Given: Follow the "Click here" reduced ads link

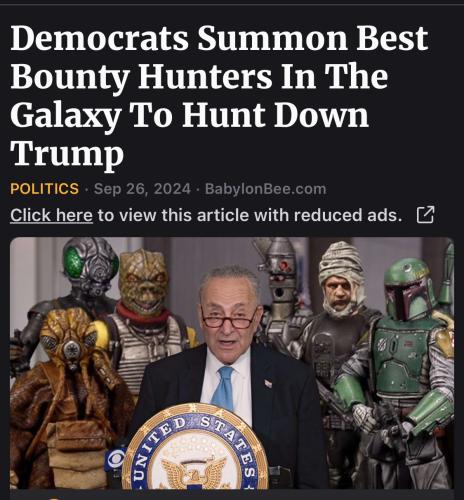Looking at the screenshot, I should [51, 215].
